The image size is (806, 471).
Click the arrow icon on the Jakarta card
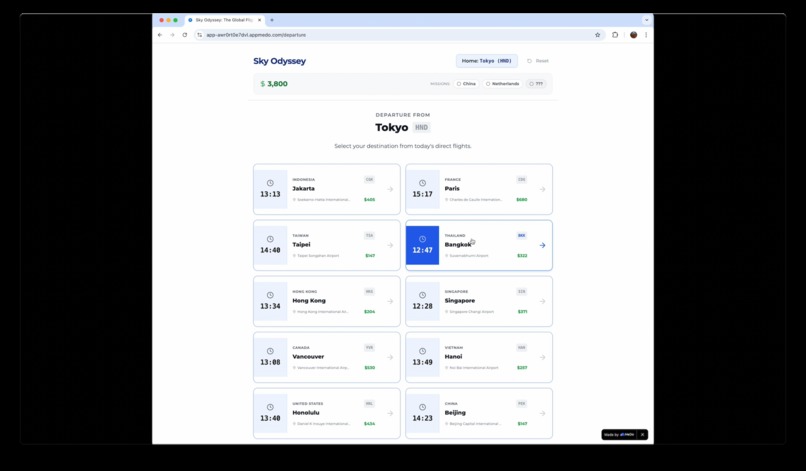pyautogui.click(x=390, y=189)
